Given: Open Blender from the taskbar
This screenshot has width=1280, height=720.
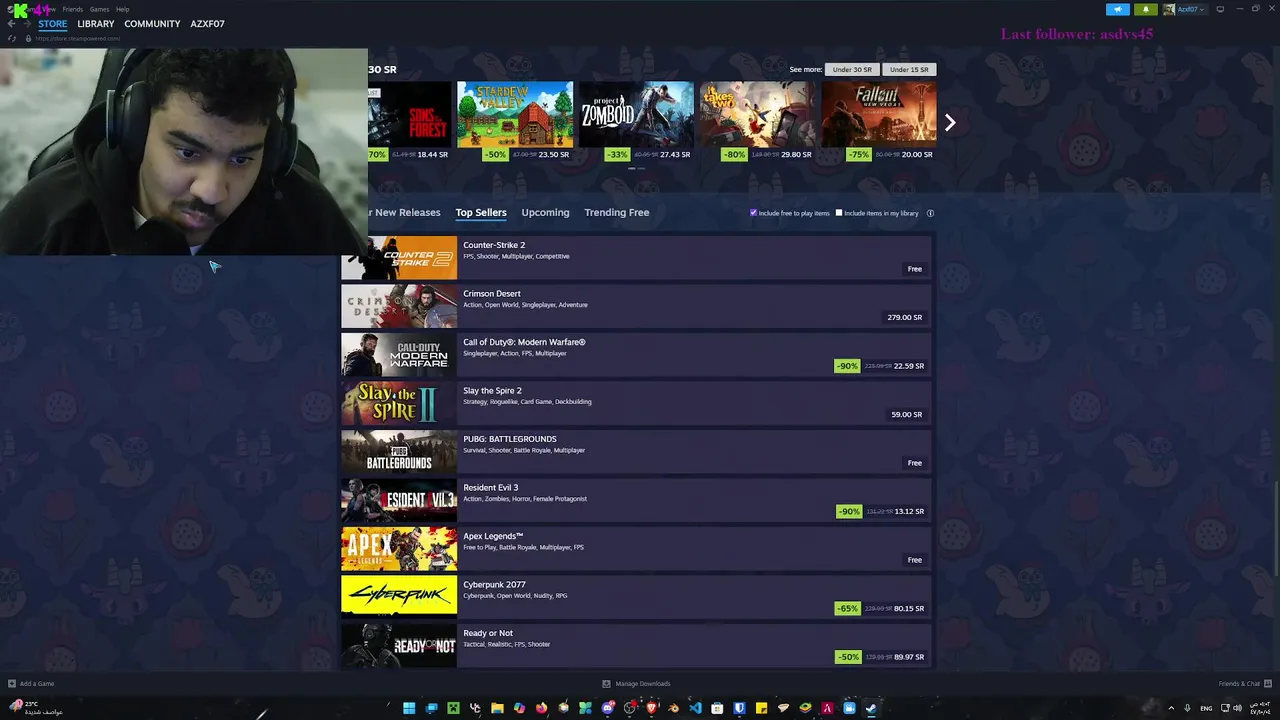Looking at the screenshot, I should (x=673, y=708).
